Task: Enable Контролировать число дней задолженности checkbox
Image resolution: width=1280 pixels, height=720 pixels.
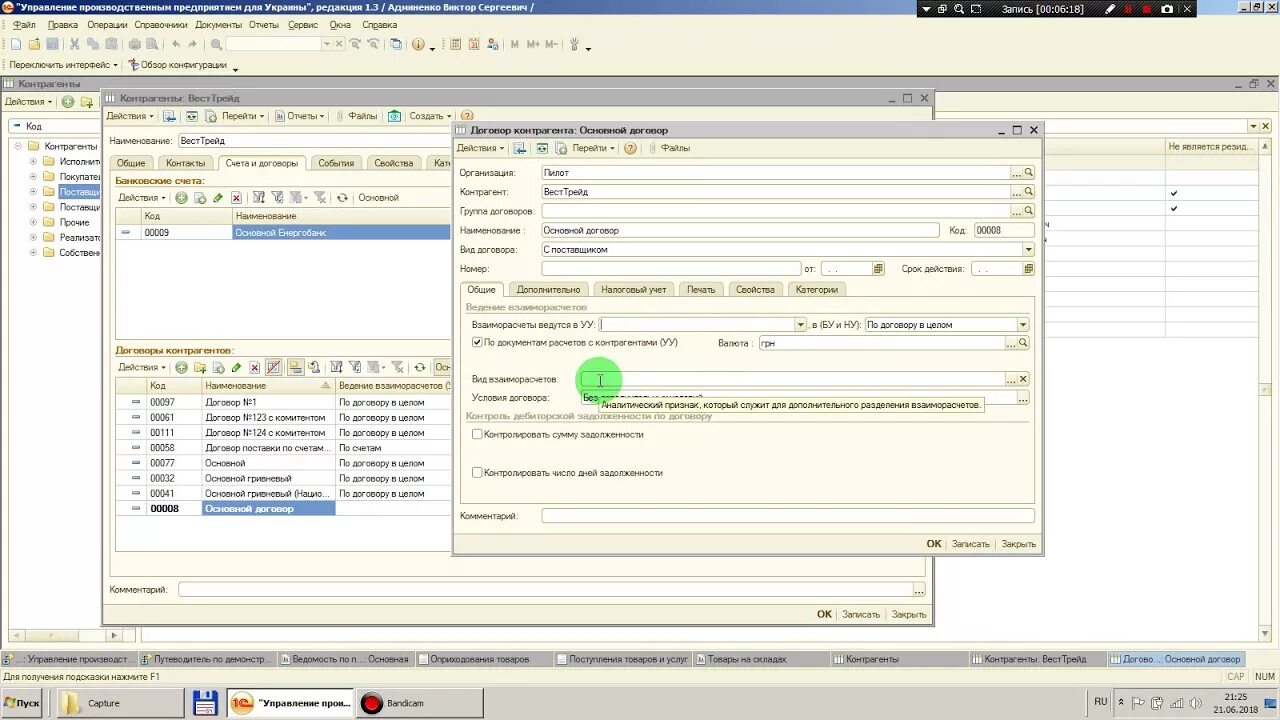Action: [x=477, y=472]
